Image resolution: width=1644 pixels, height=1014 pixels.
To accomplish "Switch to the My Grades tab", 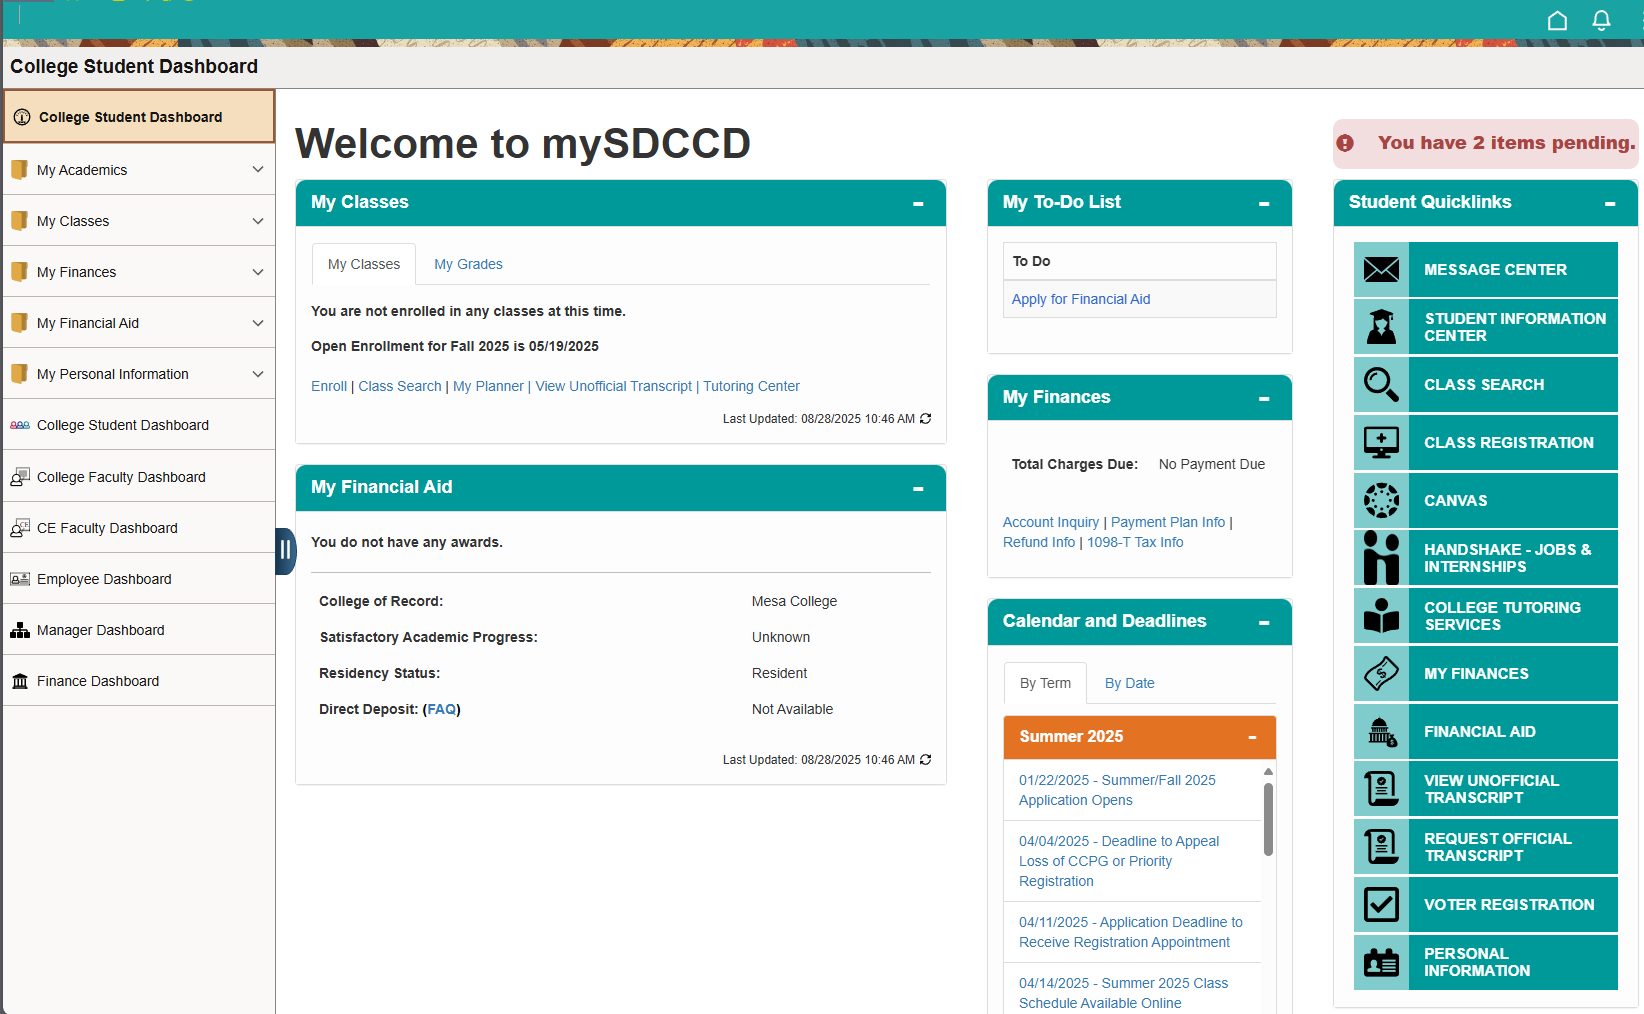I will pos(468,264).
